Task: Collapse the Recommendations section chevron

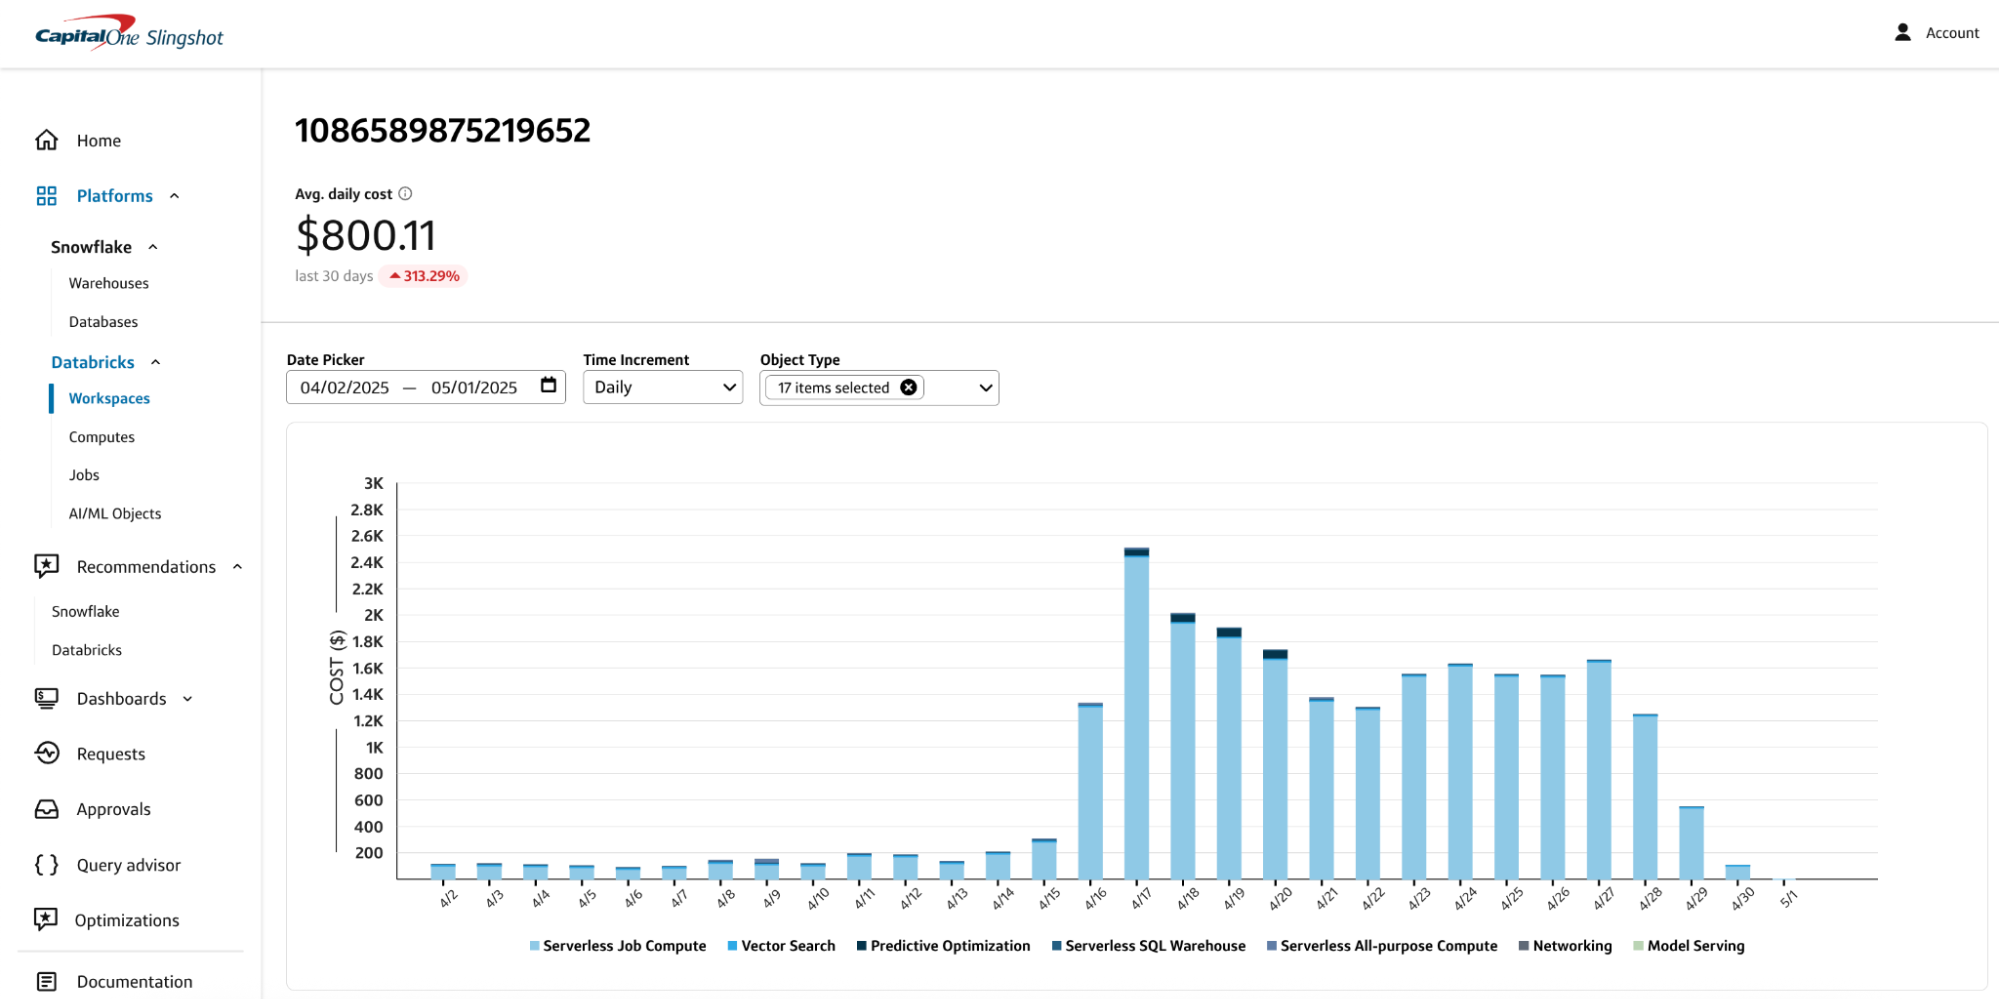Action: coord(238,567)
